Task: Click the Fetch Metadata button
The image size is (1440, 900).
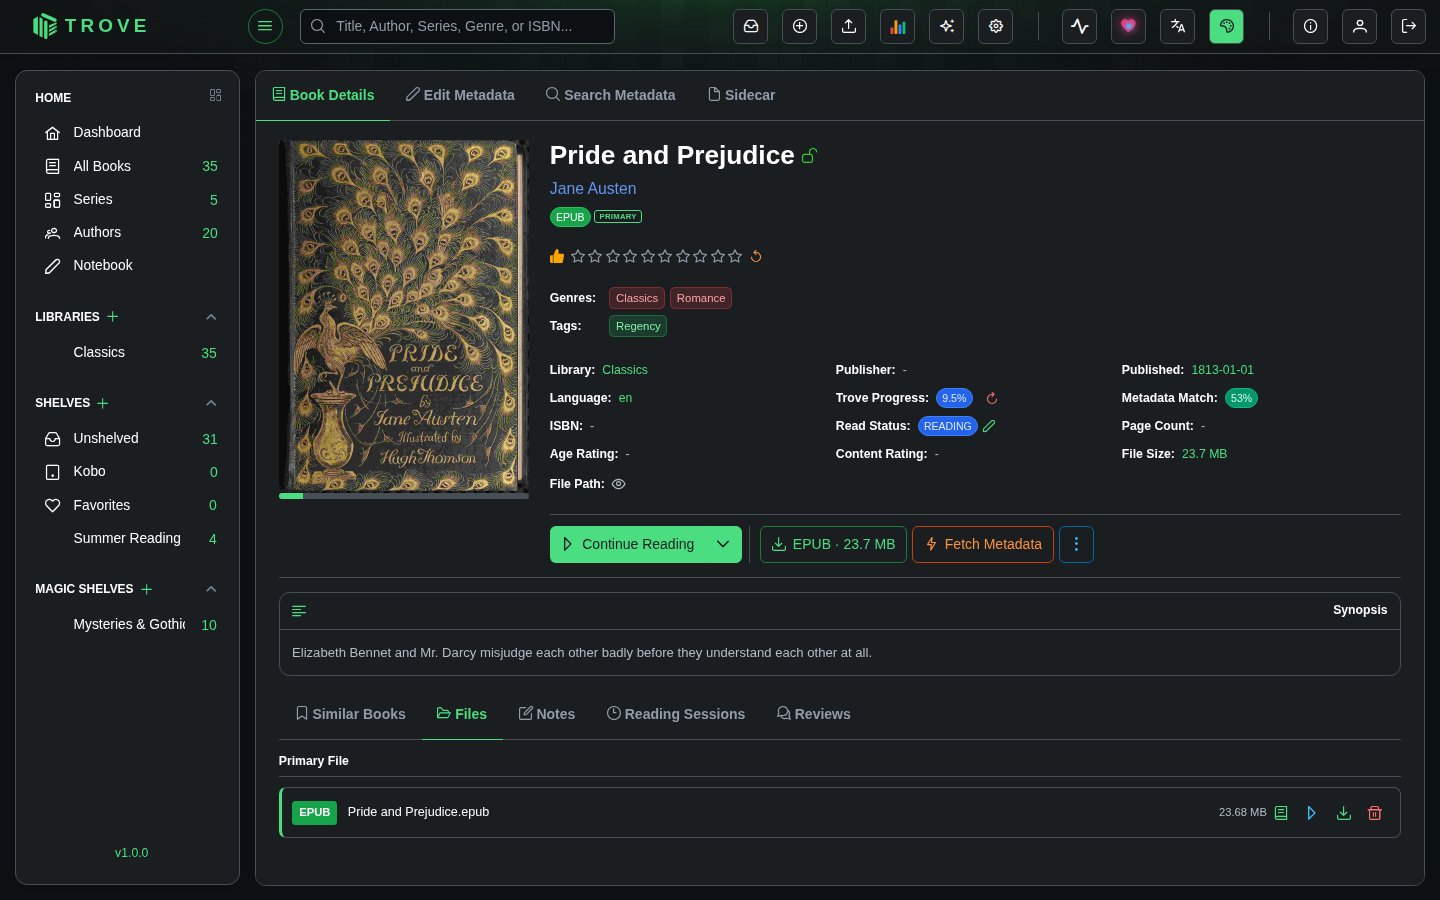Action: (x=983, y=544)
